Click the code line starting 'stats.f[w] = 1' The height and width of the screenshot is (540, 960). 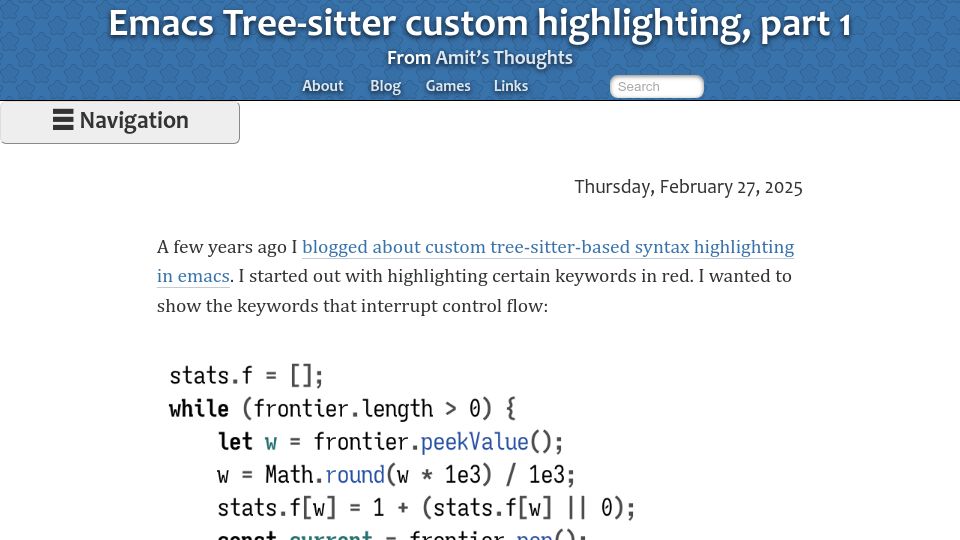[x=427, y=508]
